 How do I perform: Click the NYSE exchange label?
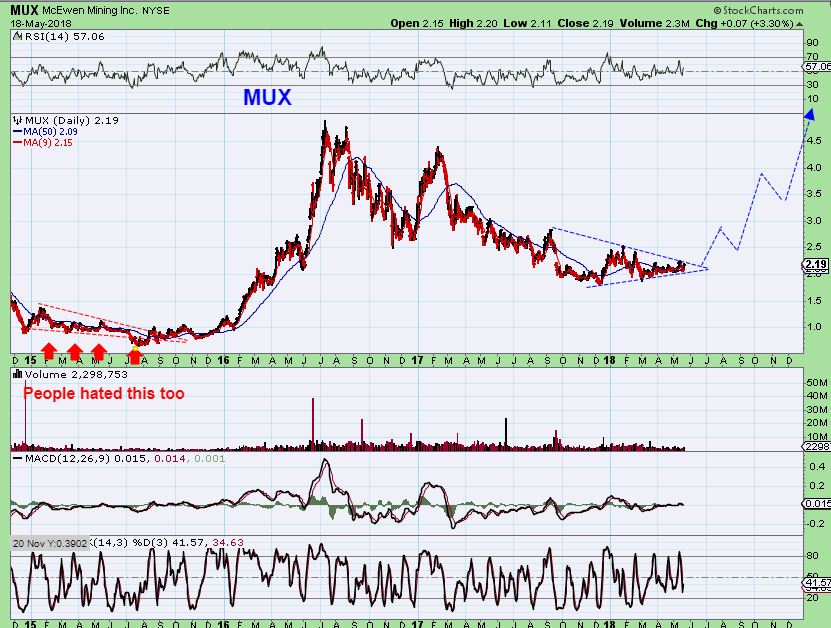tap(155, 11)
